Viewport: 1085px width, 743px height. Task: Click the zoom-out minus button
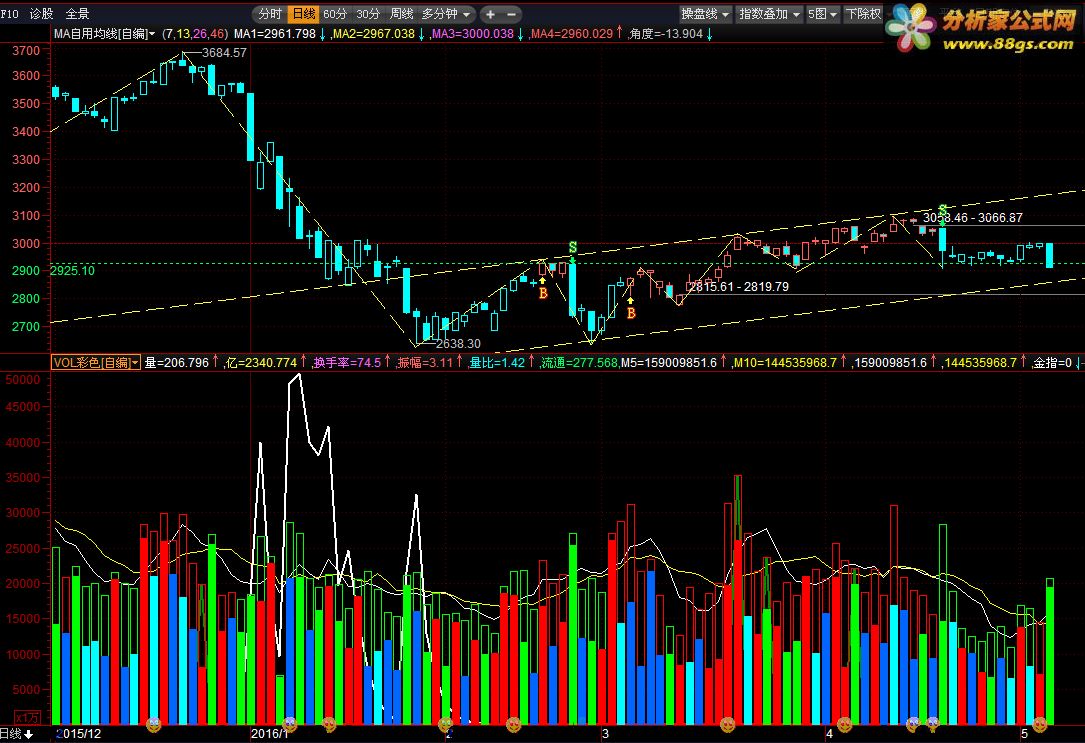coord(511,14)
